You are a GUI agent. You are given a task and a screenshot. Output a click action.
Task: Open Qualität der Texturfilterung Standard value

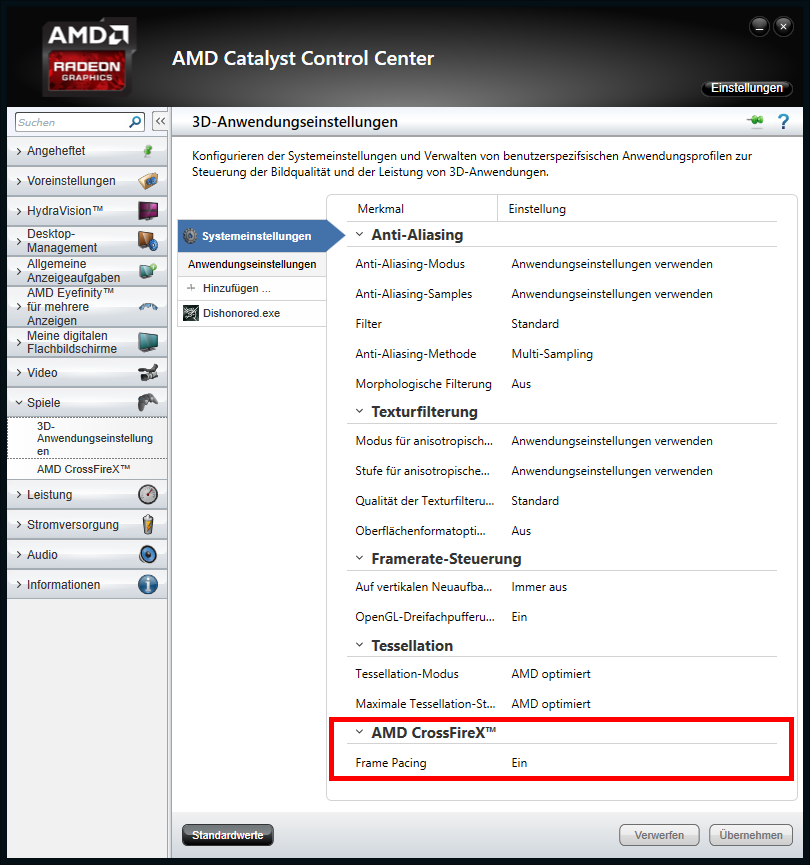(x=535, y=501)
